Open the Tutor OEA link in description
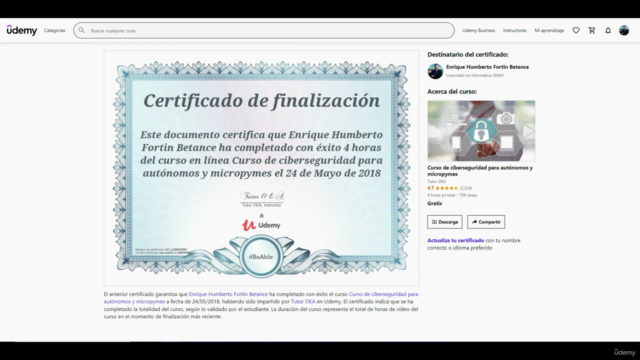 [x=303, y=302]
